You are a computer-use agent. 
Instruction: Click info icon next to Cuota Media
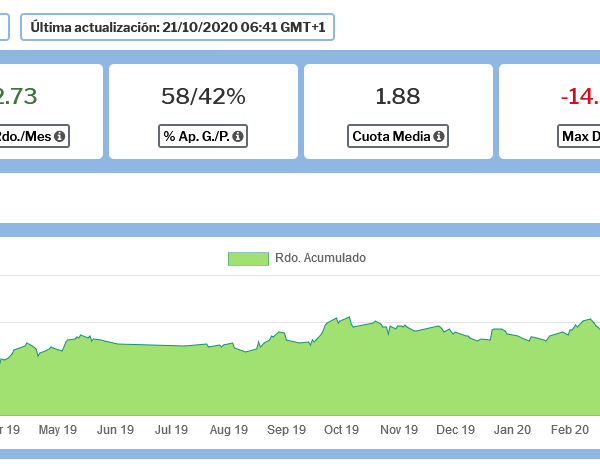tap(439, 136)
